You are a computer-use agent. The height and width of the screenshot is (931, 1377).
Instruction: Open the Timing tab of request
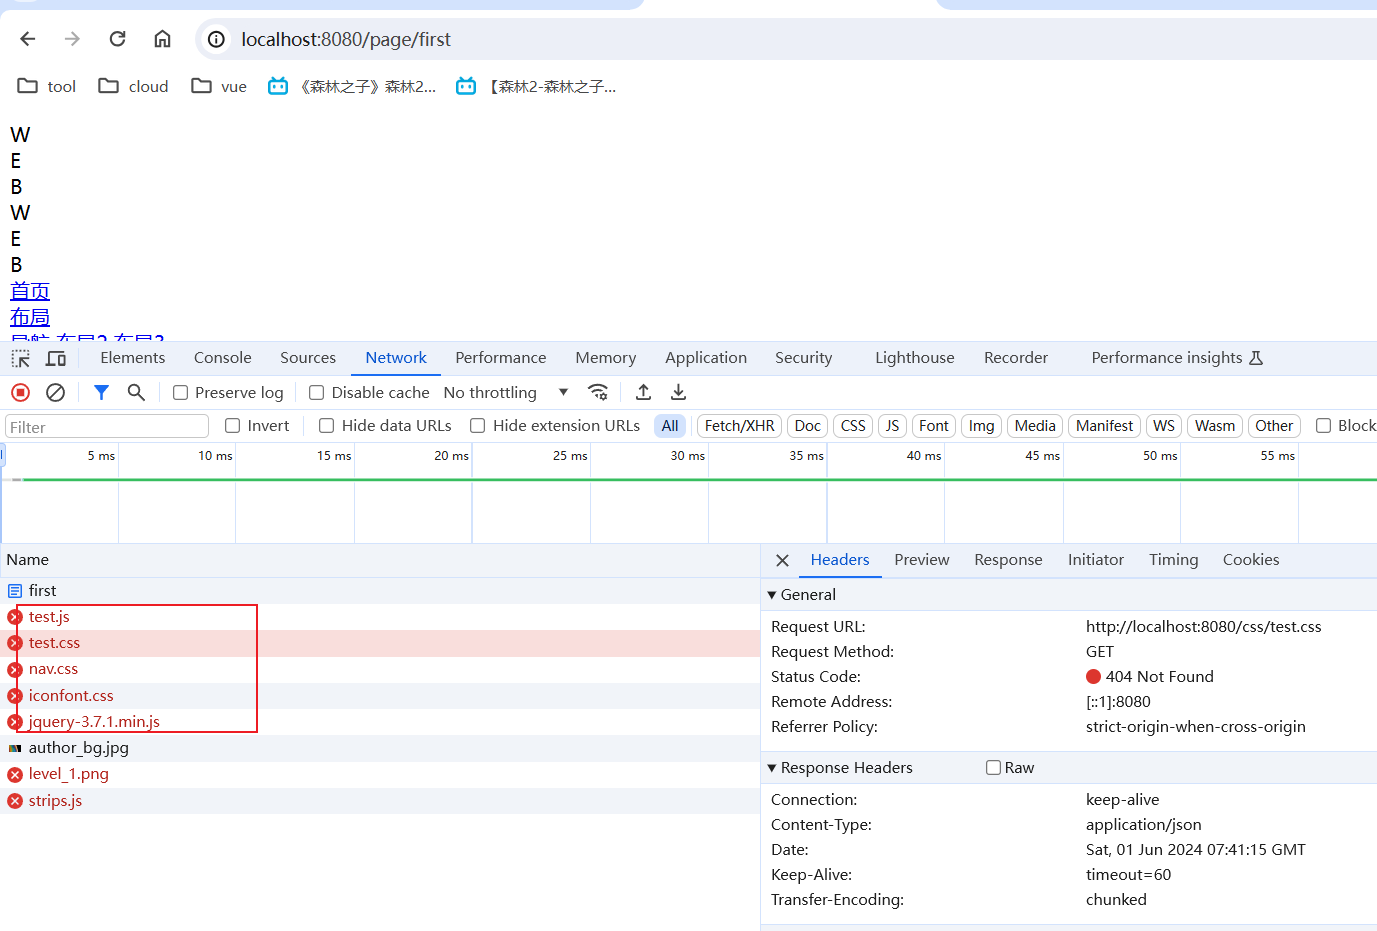pos(1174,560)
